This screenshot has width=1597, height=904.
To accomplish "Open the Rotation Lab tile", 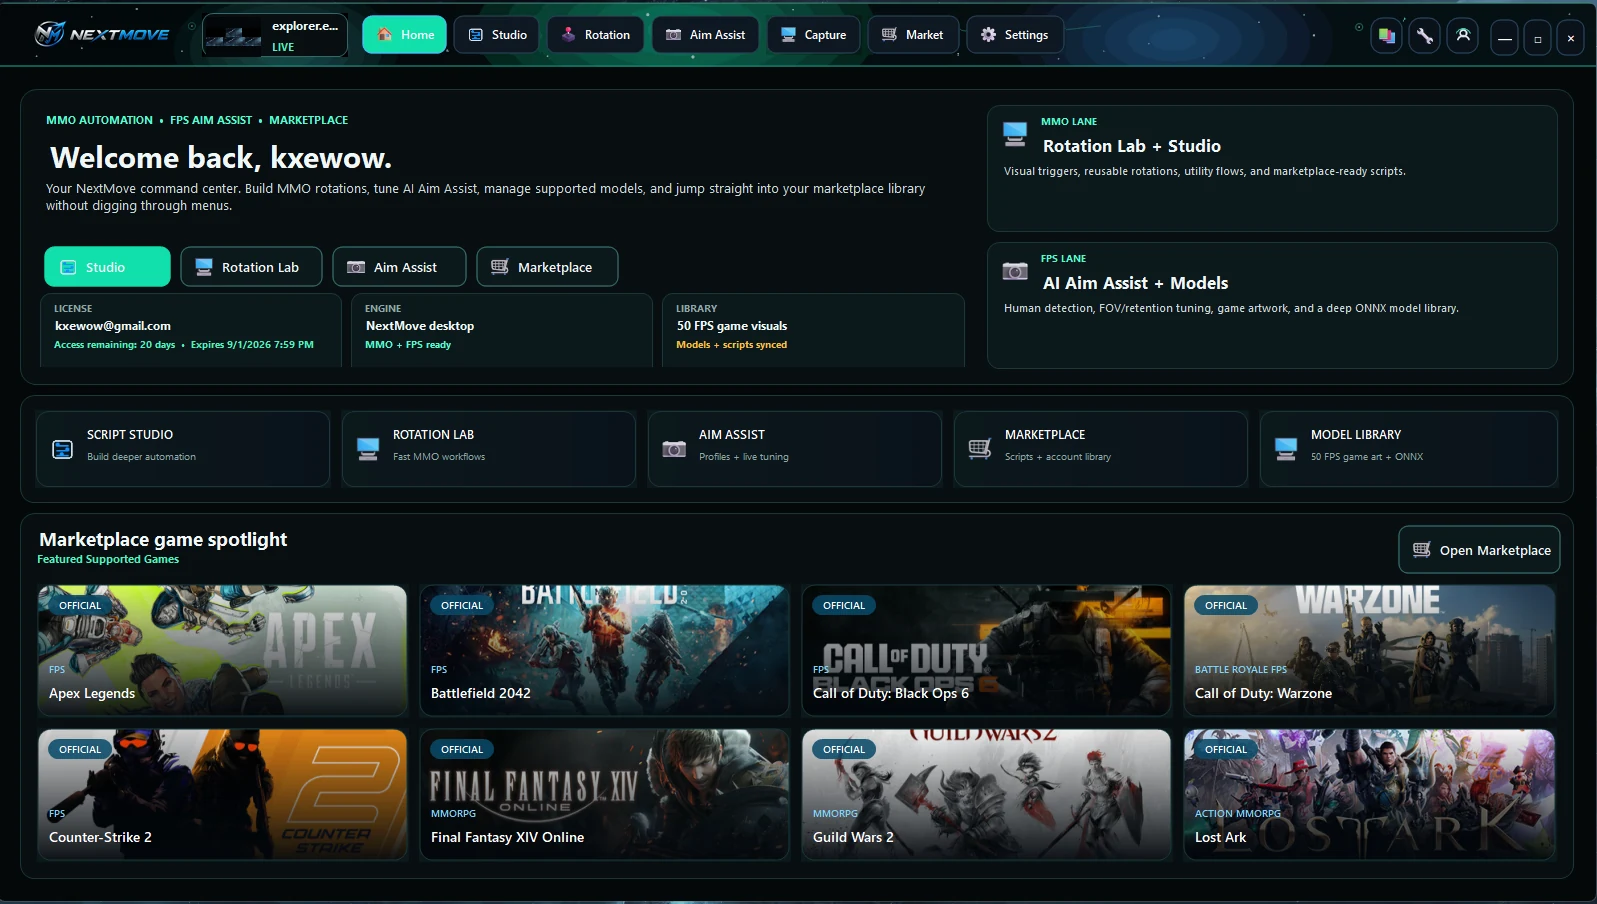I will tap(489, 449).
